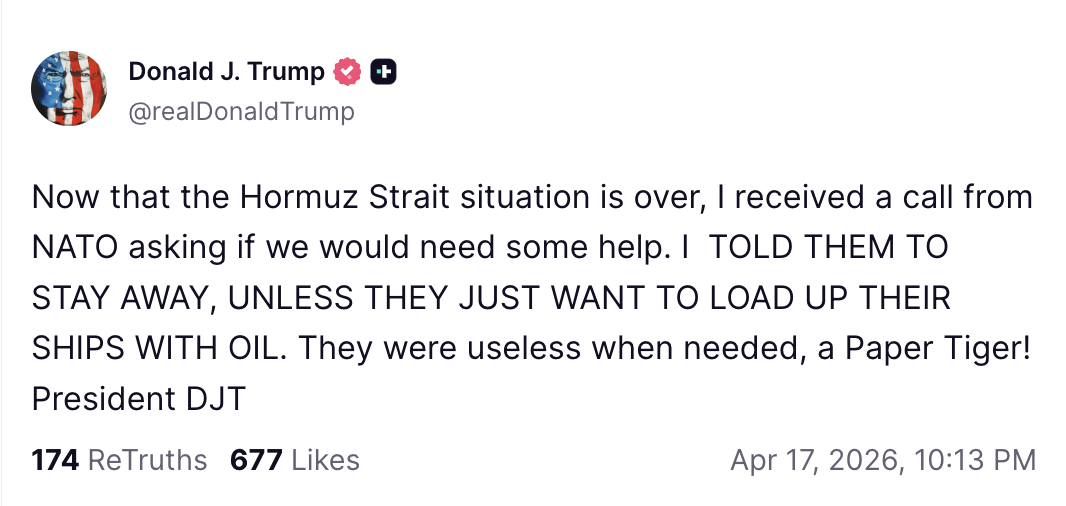Click the President DJT signature line
Viewport: 1066px width, 506px height.
tap(138, 398)
